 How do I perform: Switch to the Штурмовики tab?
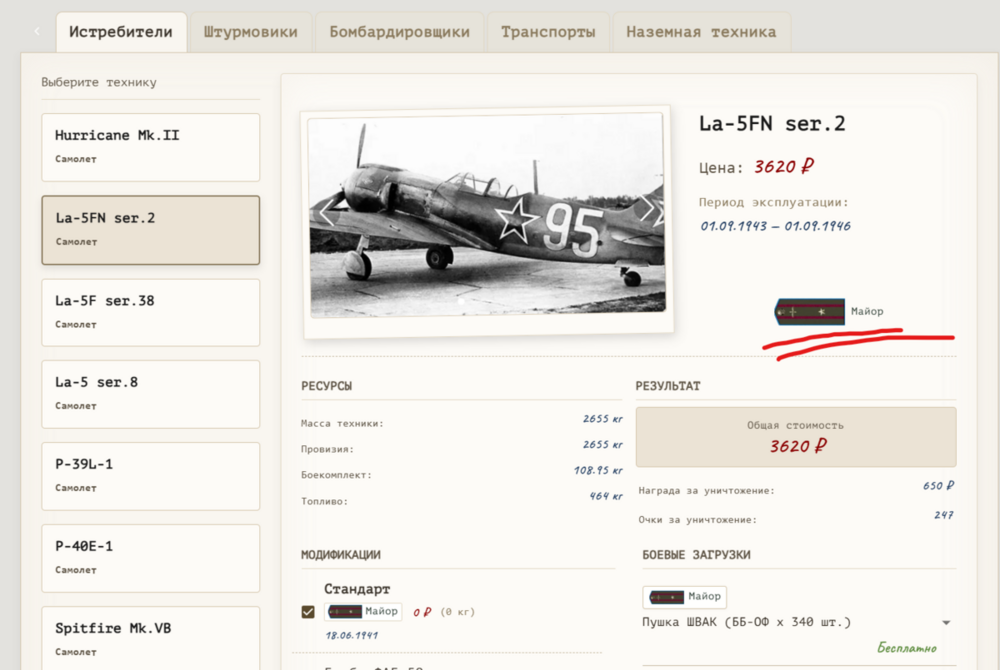coord(250,32)
